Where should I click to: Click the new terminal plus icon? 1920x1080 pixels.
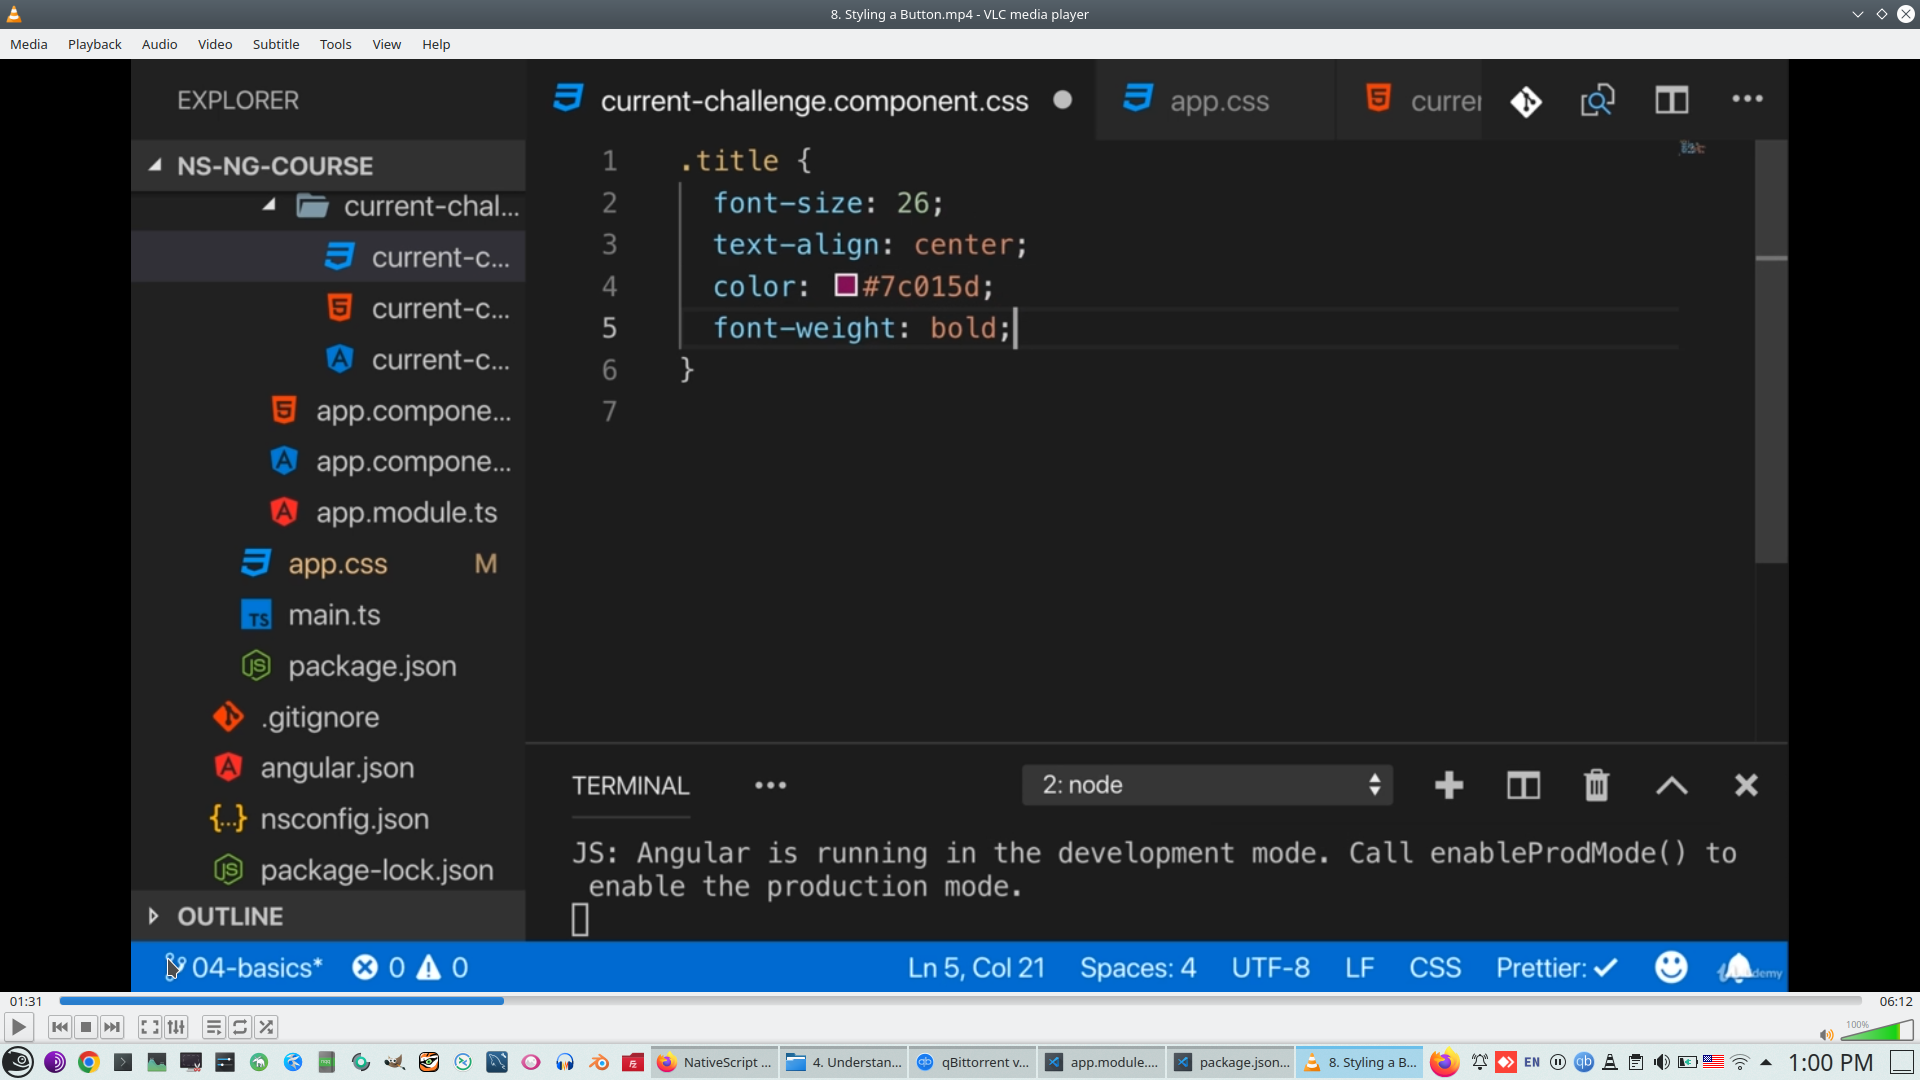point(1448,786)
